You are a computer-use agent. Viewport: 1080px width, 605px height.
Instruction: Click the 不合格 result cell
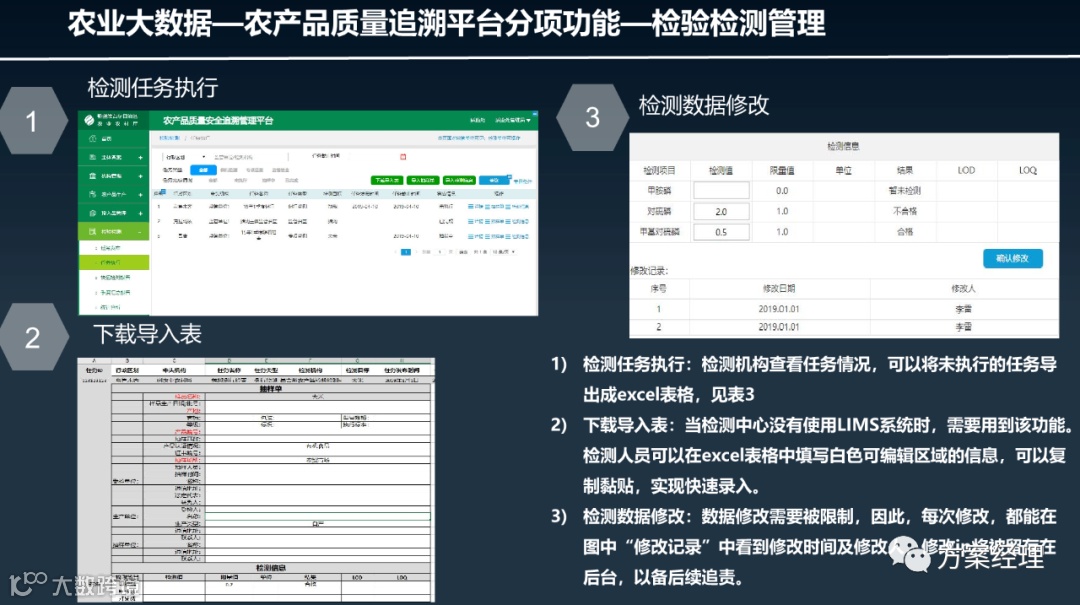click(904, 212)
